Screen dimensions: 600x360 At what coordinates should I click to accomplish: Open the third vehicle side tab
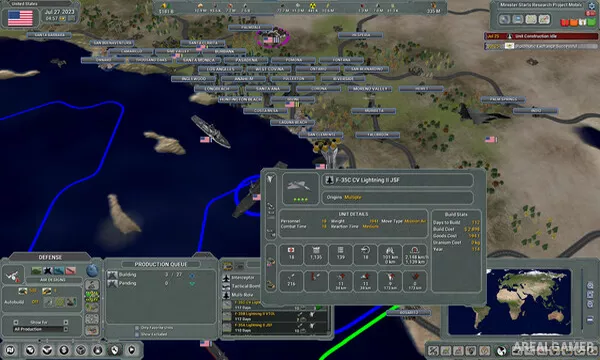[92, 307]
